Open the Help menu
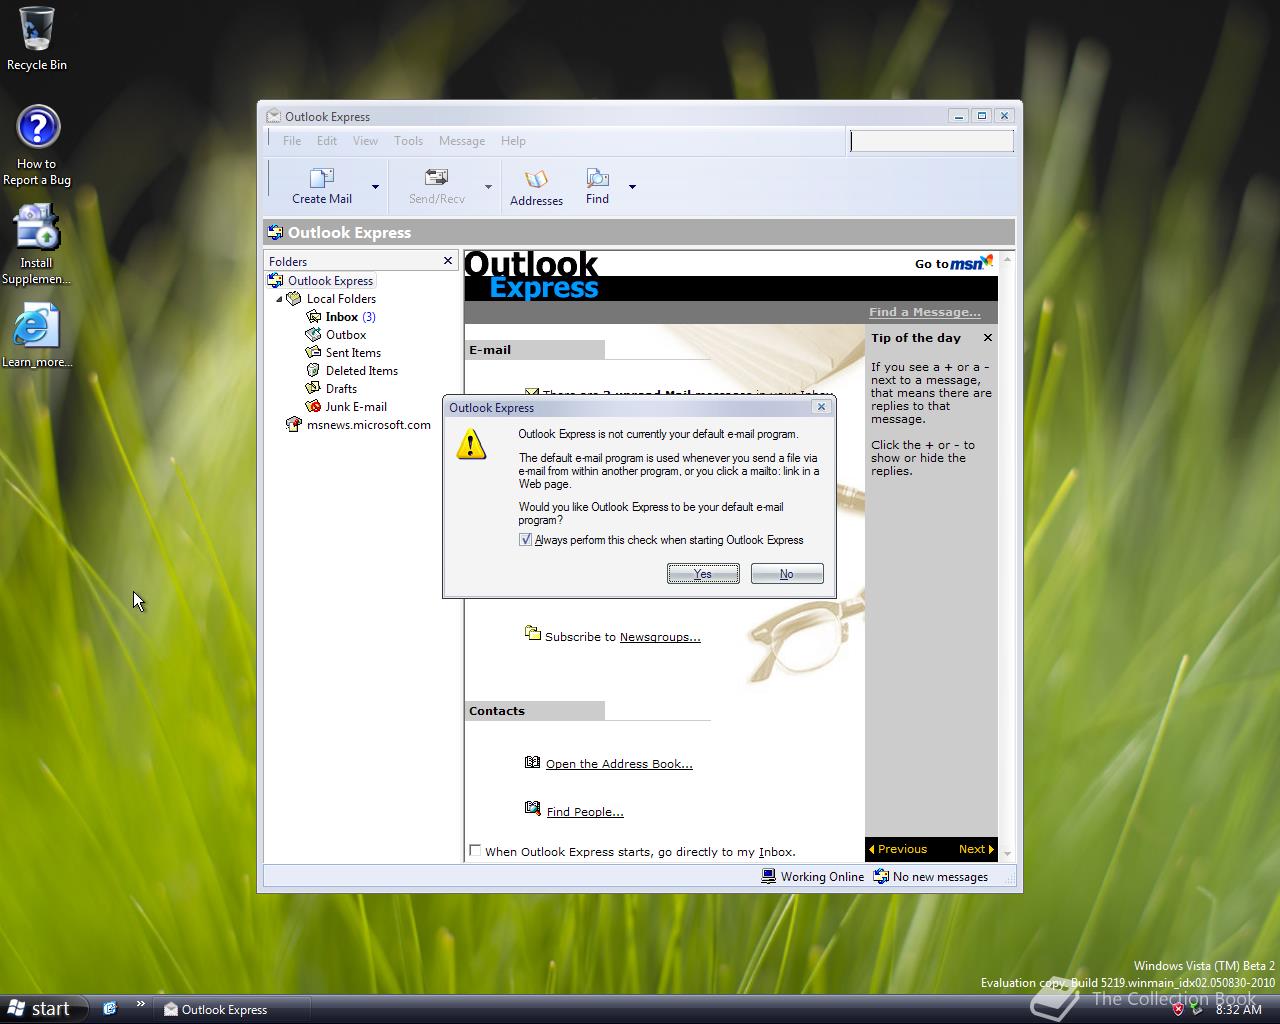The width and height of the screenshot is (1280, 1024). coord(513,141)
